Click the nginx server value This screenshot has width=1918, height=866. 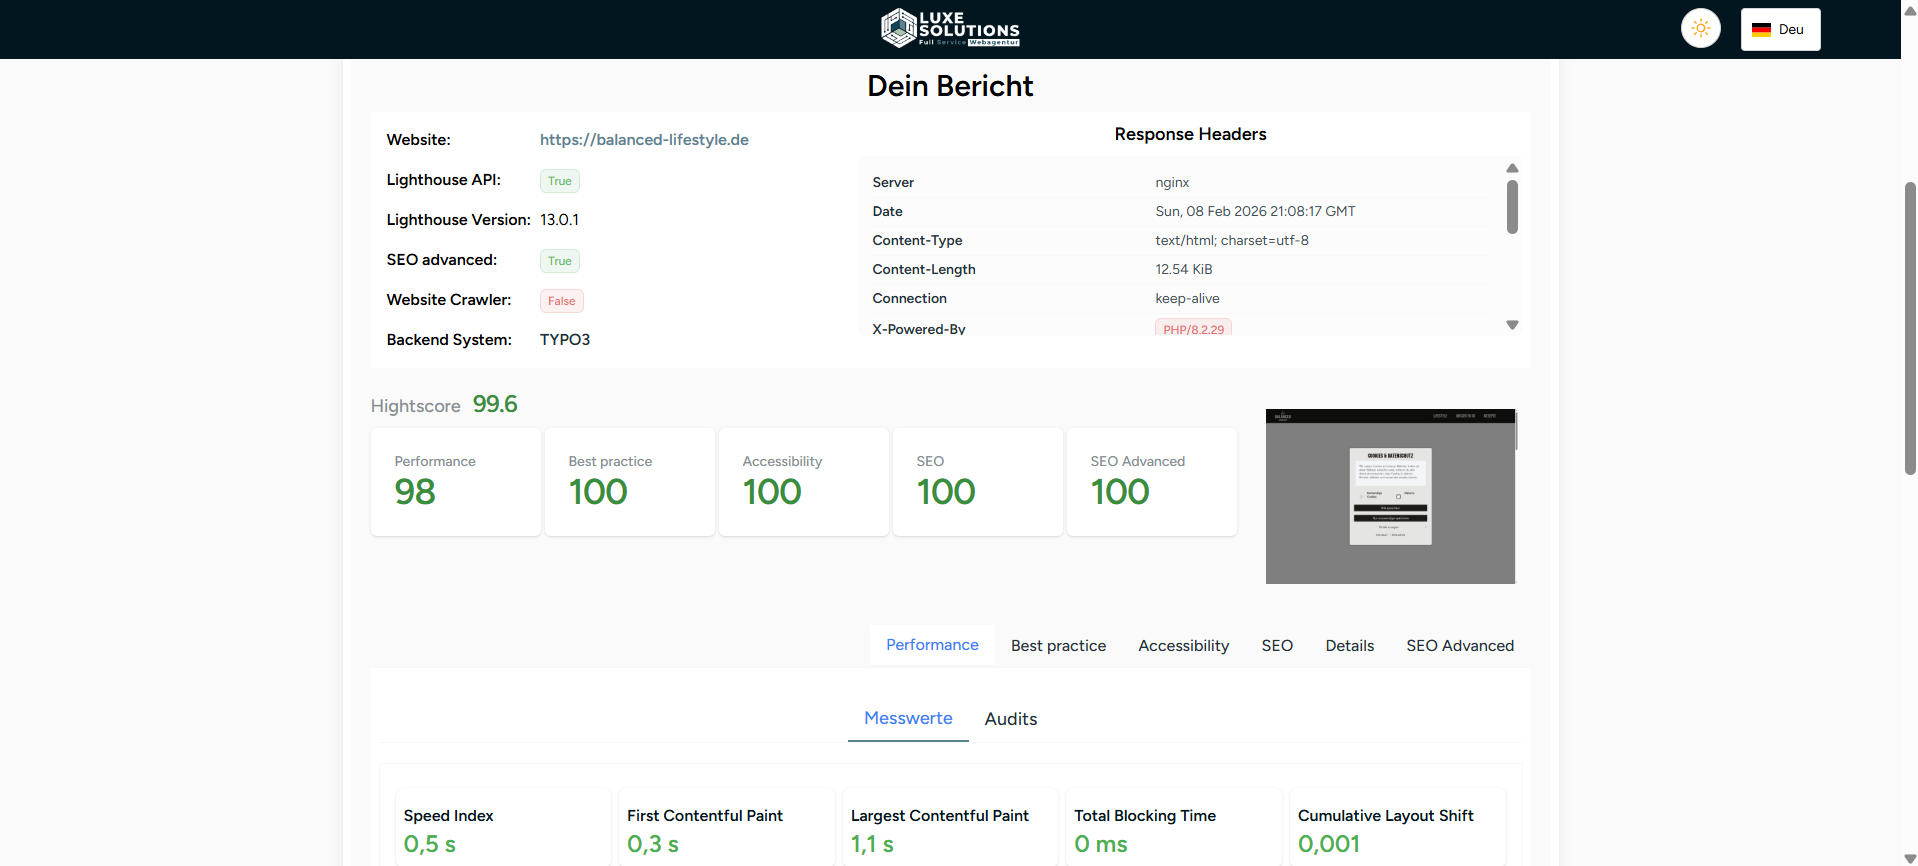tap(1172, 182)
